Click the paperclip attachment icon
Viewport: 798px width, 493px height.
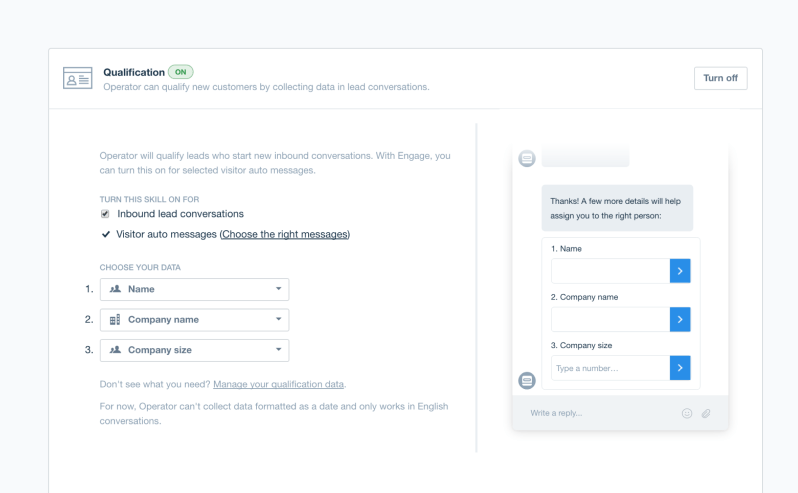click(706, 413)
